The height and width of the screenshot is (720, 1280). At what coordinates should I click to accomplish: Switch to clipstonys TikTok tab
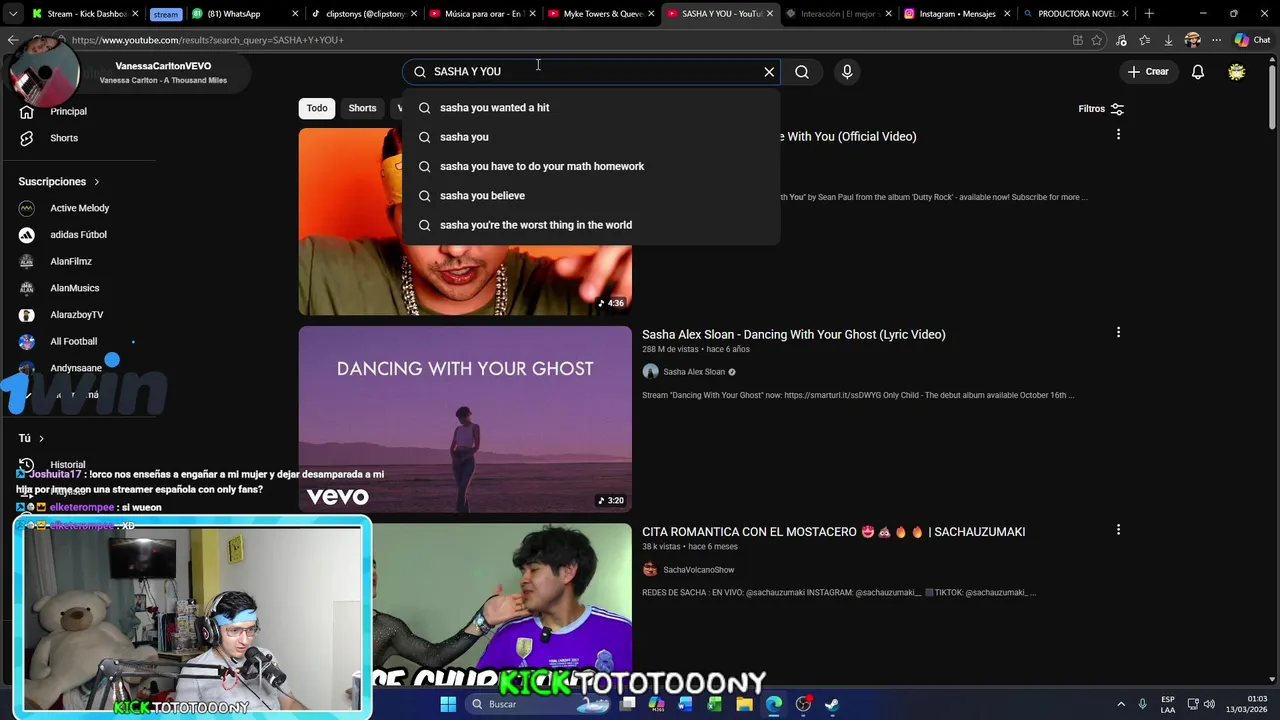pos(364,14)
